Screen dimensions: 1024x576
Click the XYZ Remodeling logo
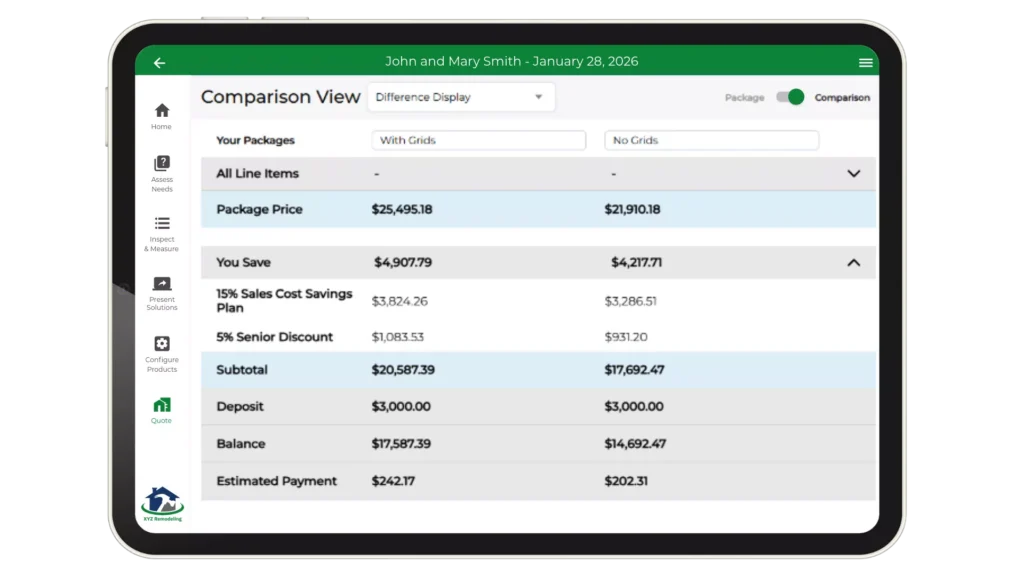point(162,503)
